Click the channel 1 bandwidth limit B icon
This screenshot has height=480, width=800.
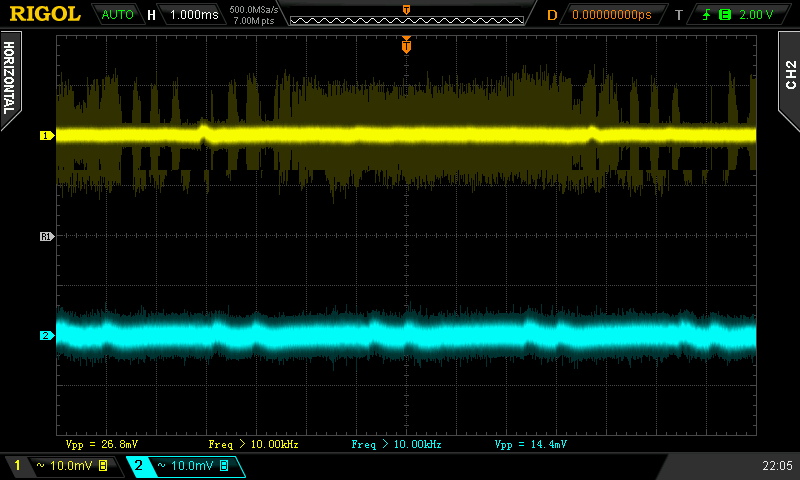(103, 465)
